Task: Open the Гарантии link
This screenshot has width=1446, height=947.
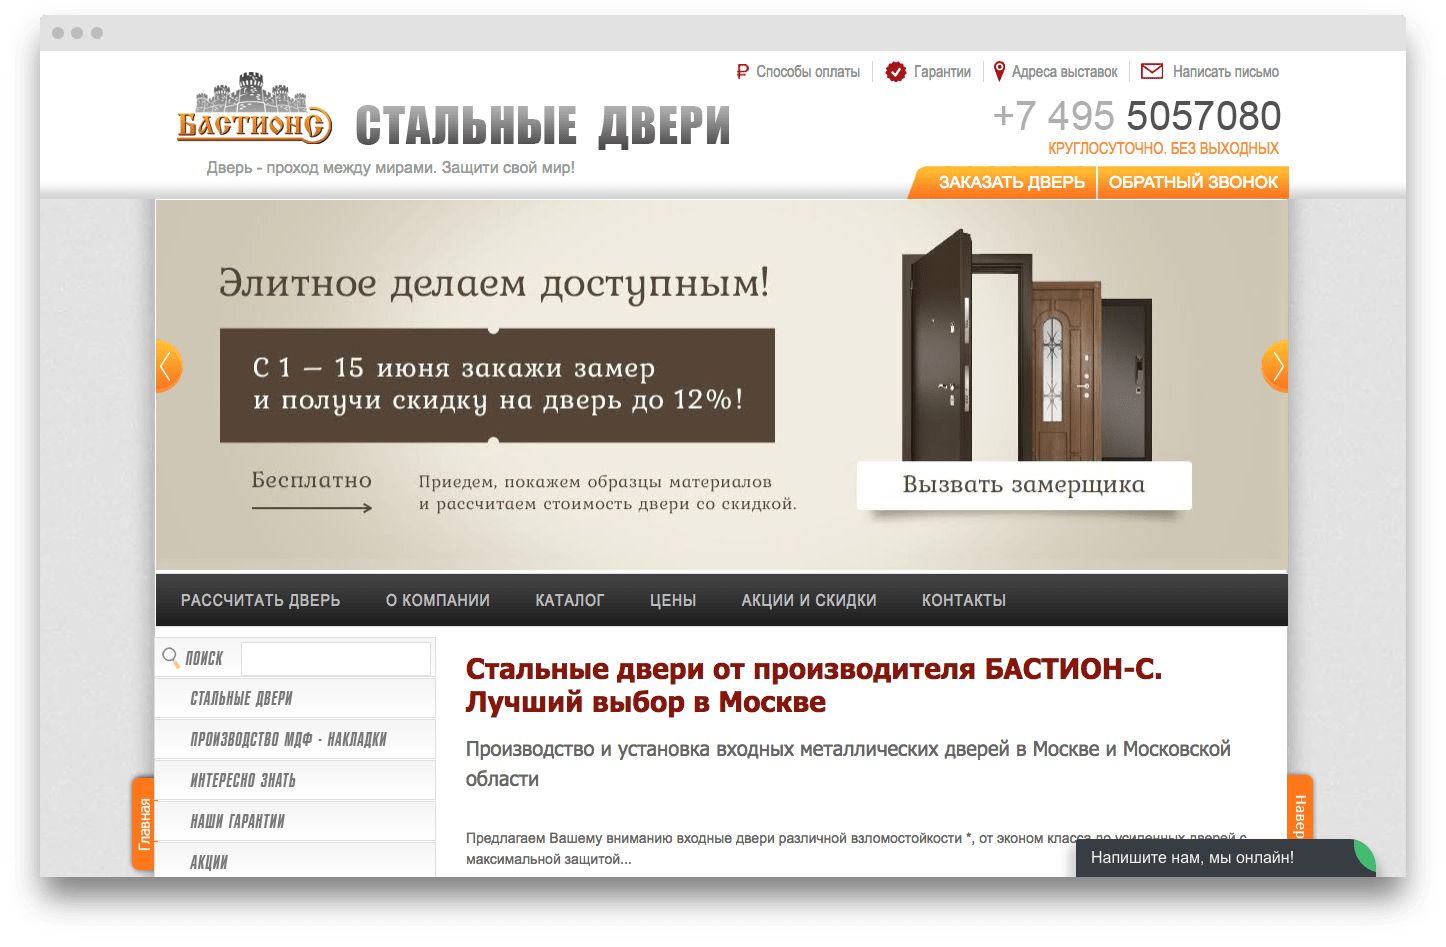Action: (x=942, y=72)
